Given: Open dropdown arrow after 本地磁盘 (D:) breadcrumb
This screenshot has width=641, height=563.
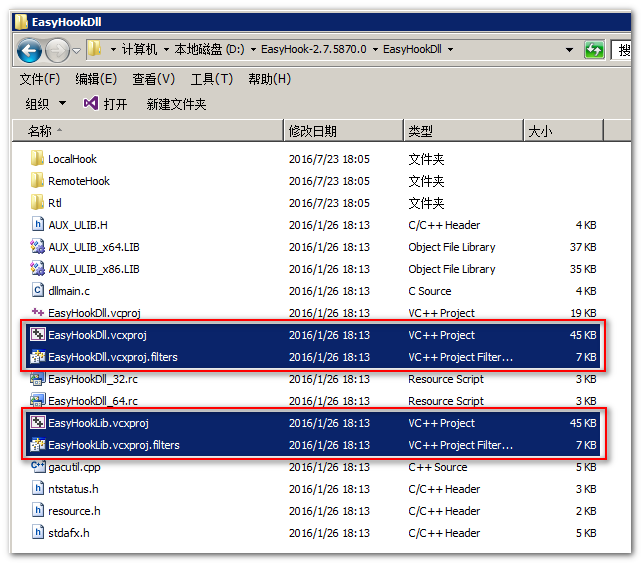Looking at the screenshot, I should tap(253, 50).
